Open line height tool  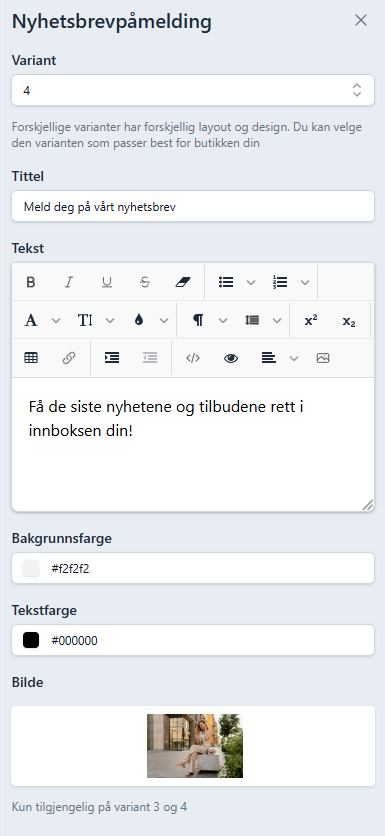coord(252,320)
